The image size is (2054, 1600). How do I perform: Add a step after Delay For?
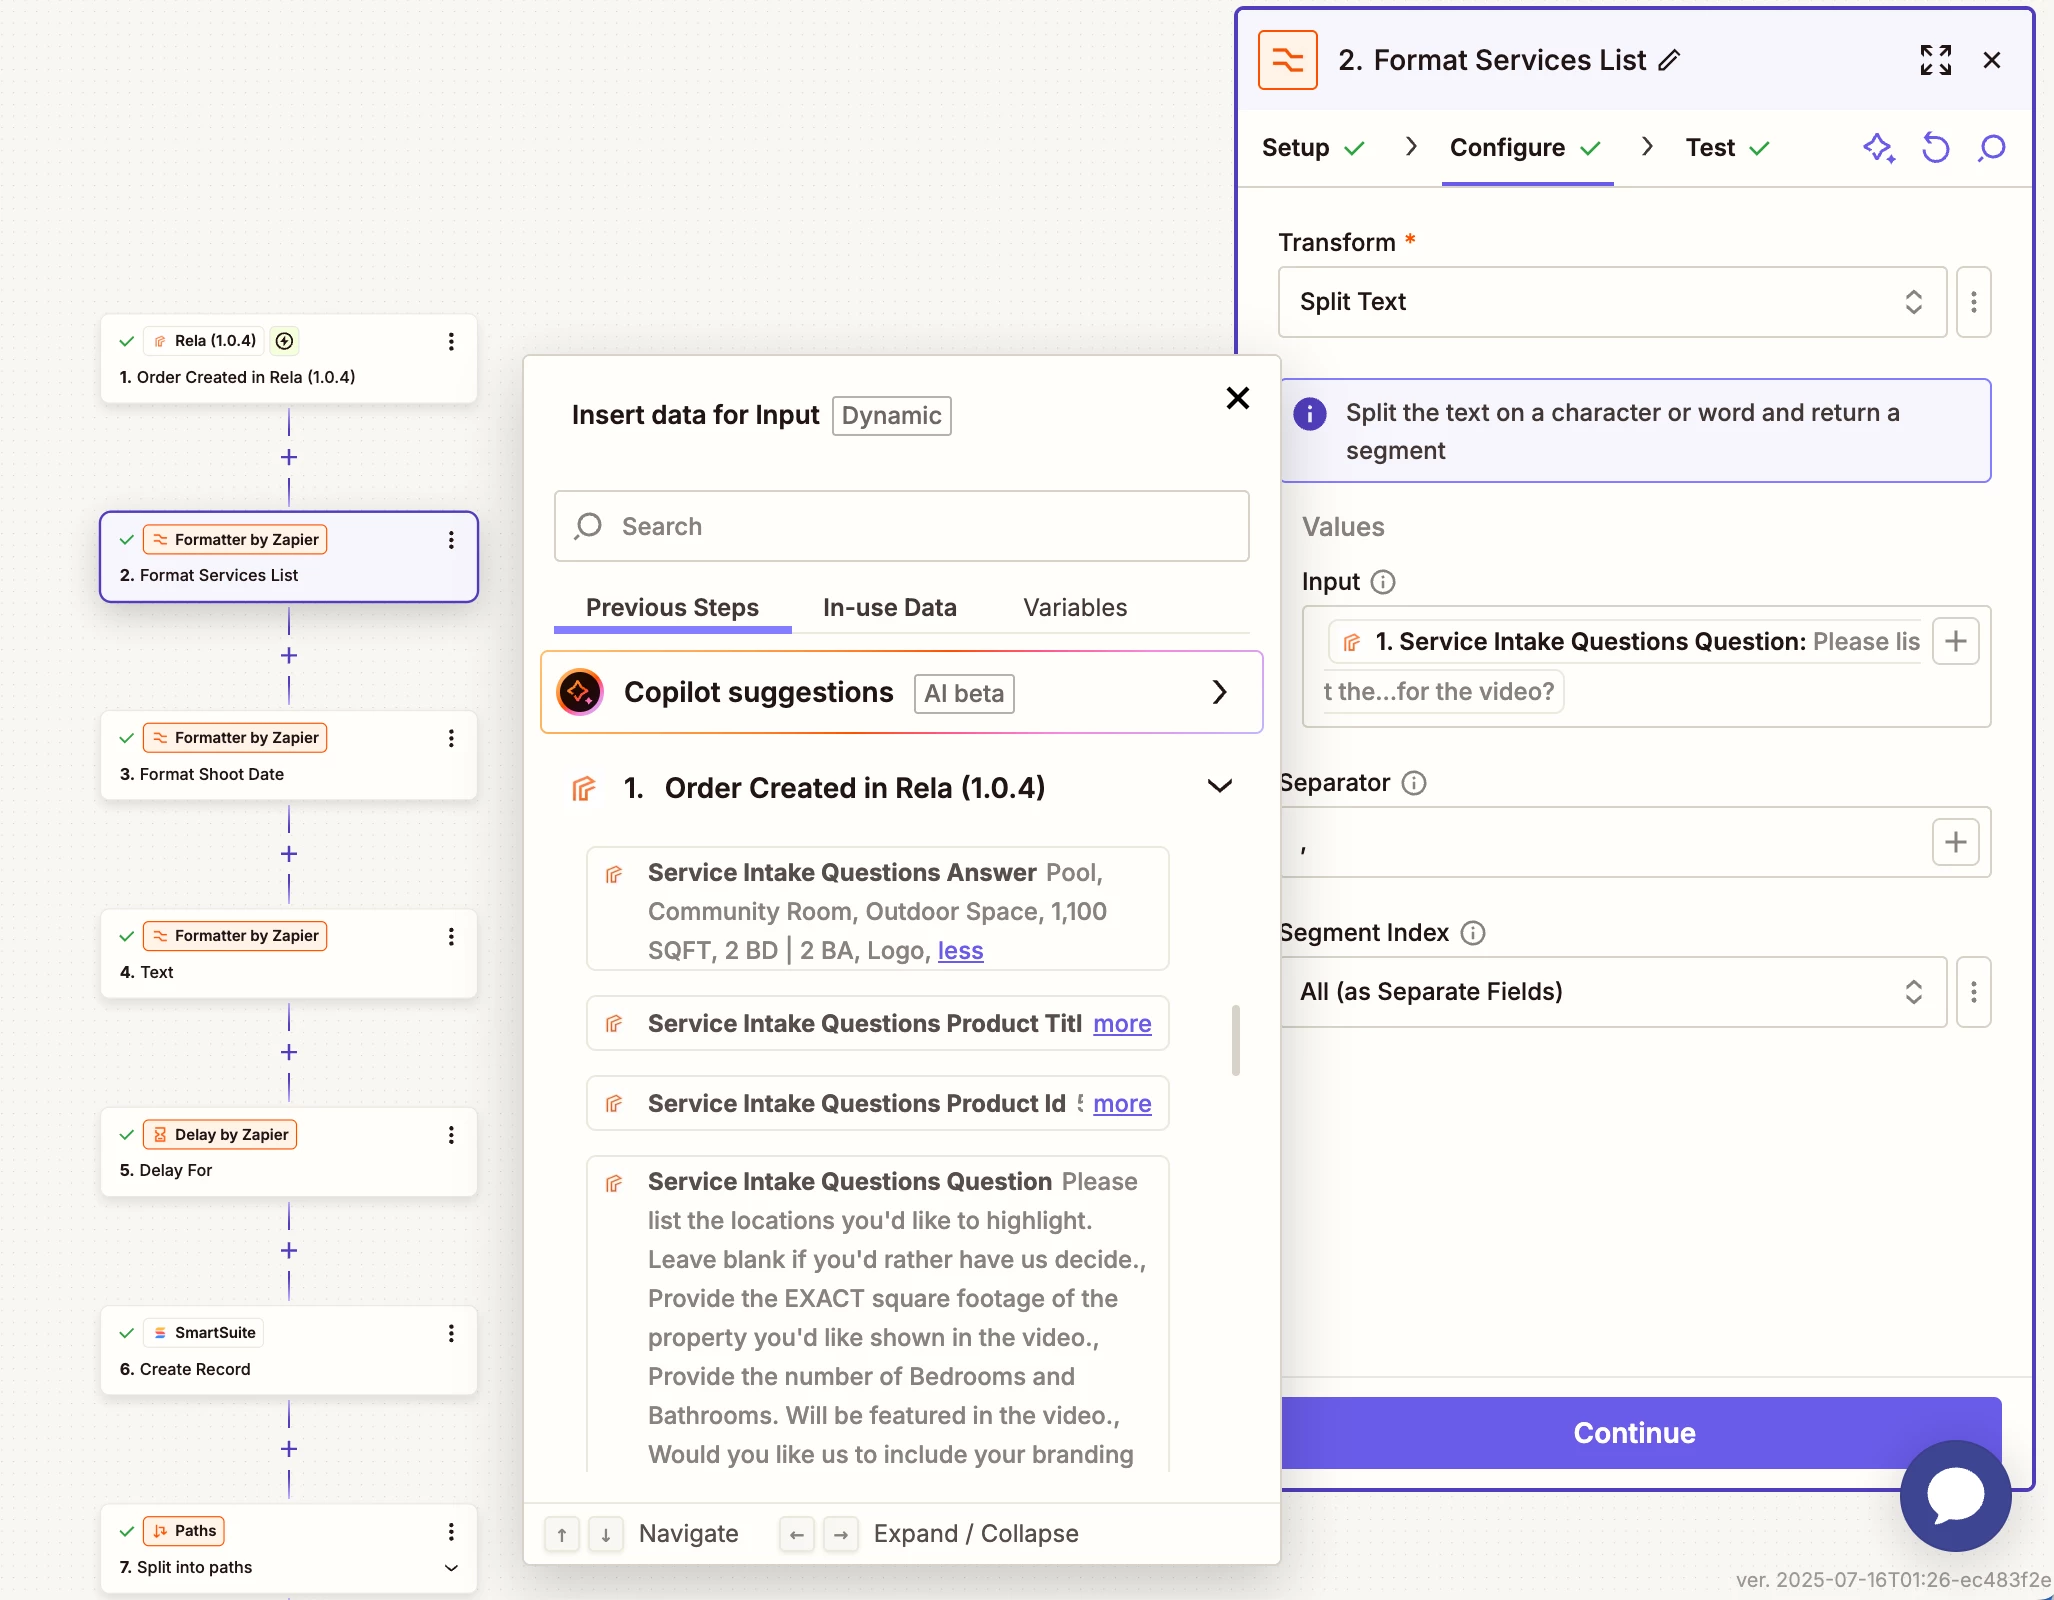coord(289,1250)
